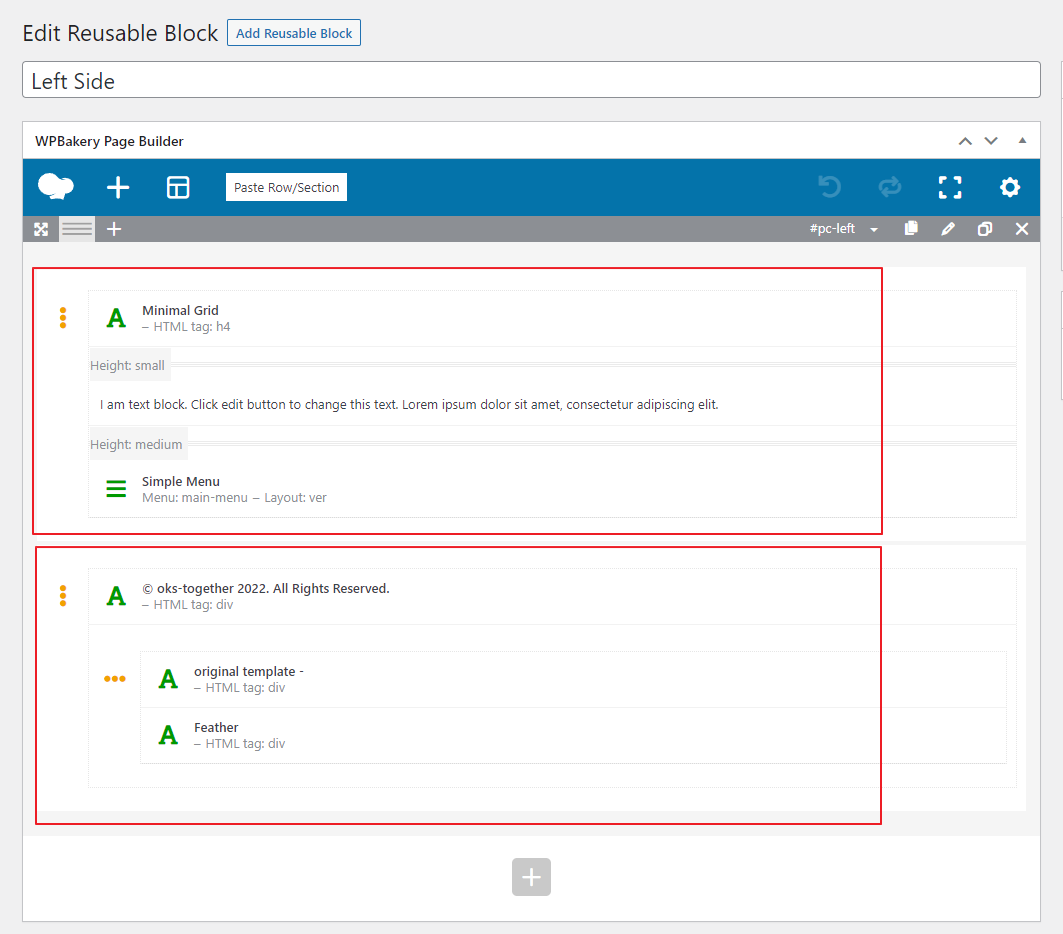Open page settings gear icon
The image size is (1063, 934).
click(x=1009, y=187)
